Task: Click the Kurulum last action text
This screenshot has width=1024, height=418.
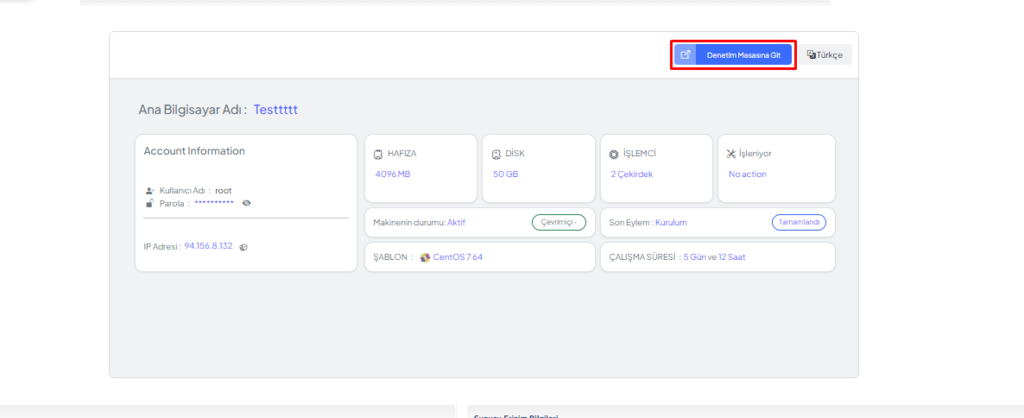Action: (x=671, y=223)
